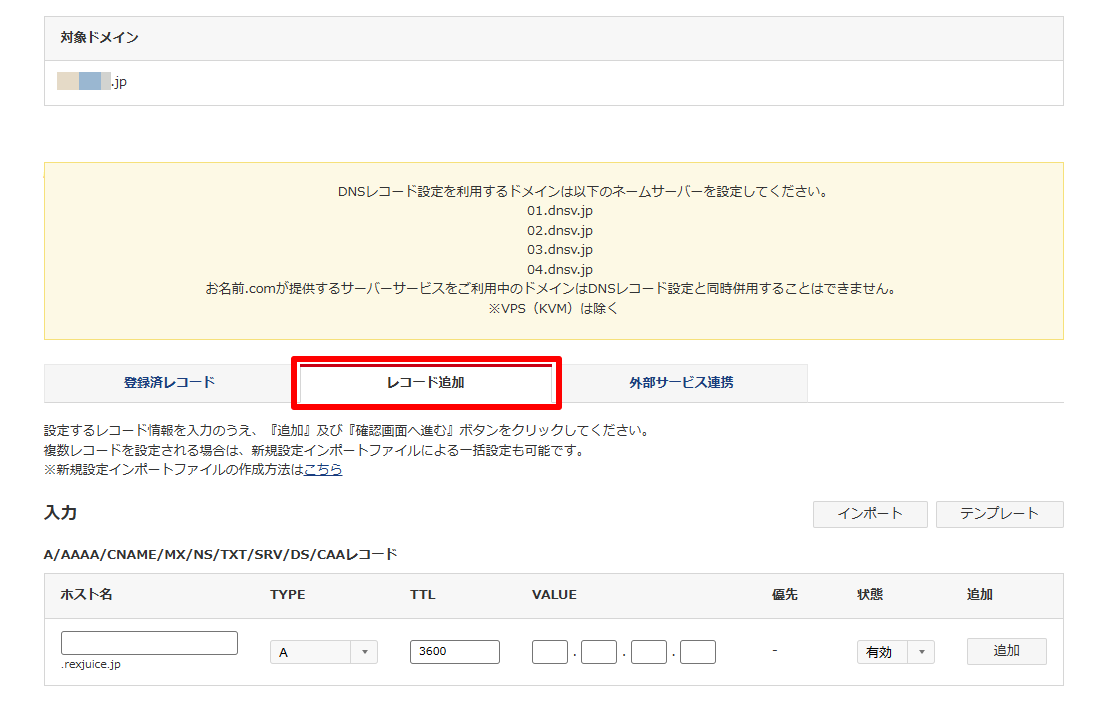Click the 対象ドメイン header
This screenshot has width=1105, height=705.
99,38
